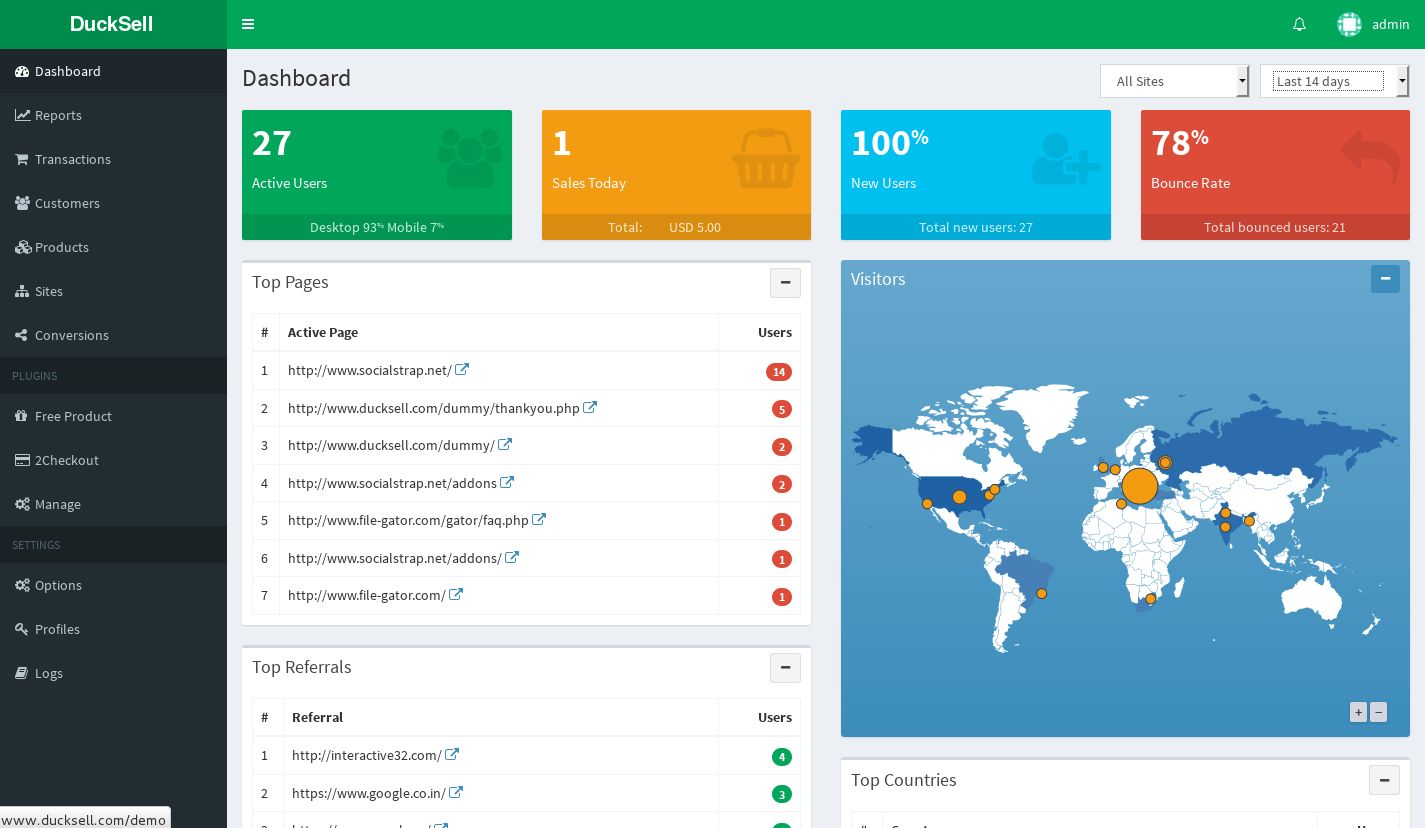Screen dimensions: 1425x828
Task: Click the notification bell icon
Action: pos(1299,25)
